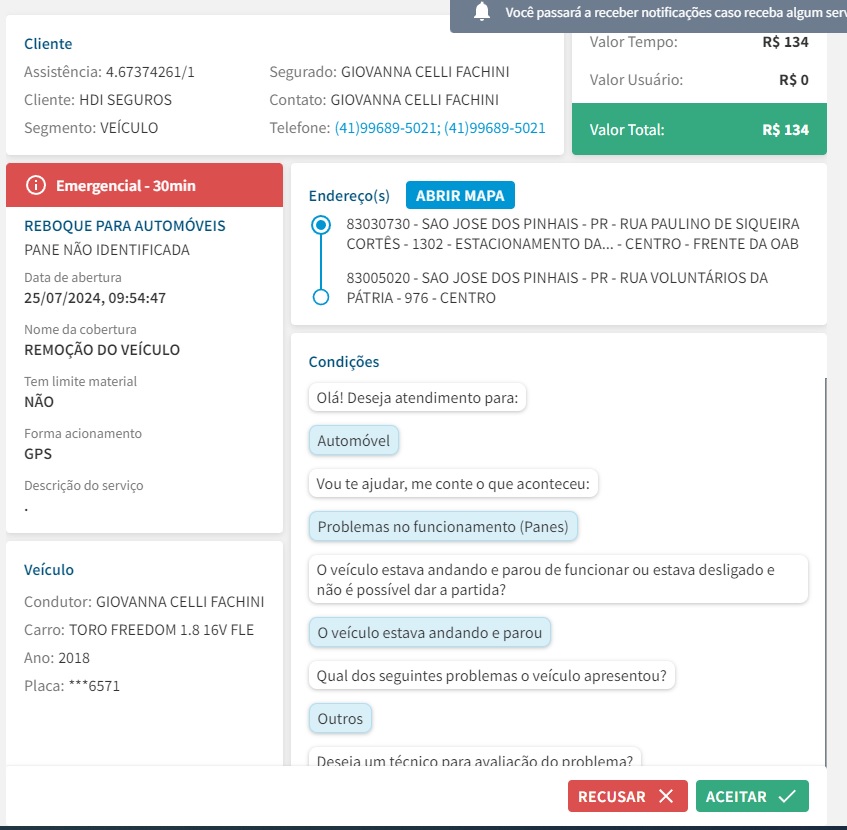Click the opening date 25/07/2024, 09:54:47
Viewport: 847px width, 830px height.
click(95, 298)
